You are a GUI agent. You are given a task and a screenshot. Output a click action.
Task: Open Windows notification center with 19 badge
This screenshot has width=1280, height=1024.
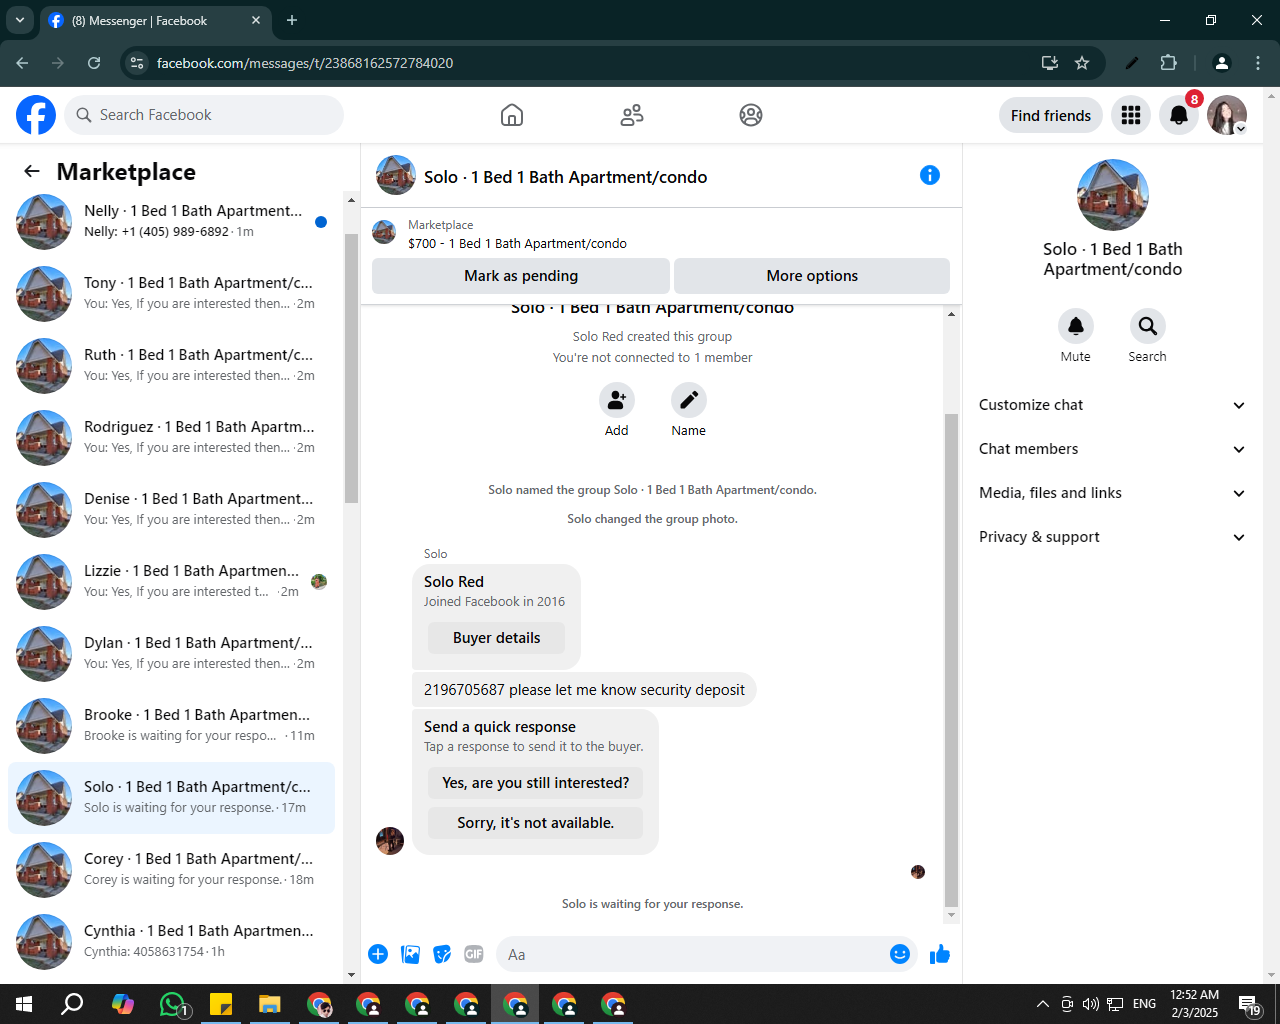click(x=1250, y=1004)
